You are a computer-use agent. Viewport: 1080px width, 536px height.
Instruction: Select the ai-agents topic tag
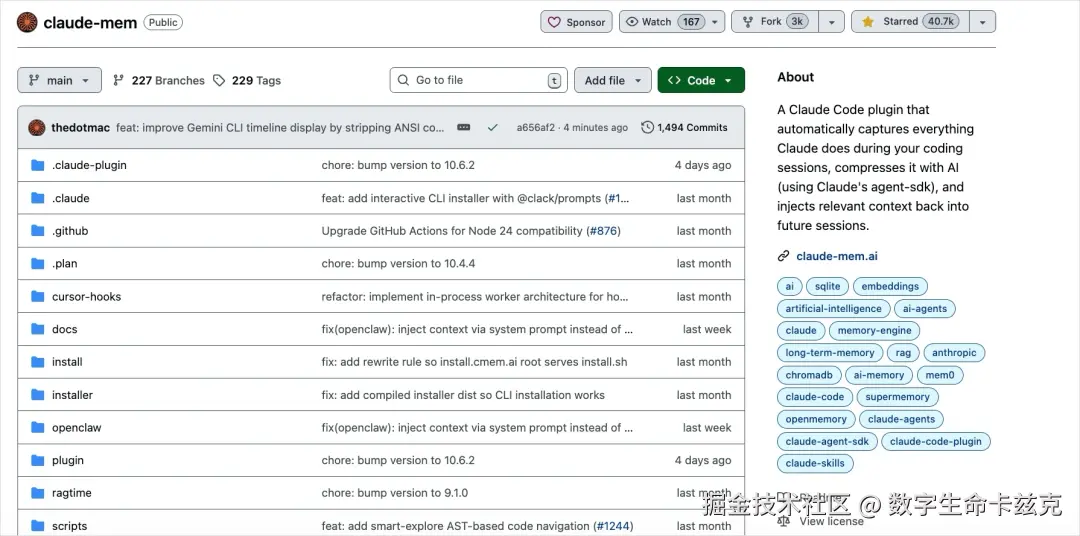[x=925, y=309]
